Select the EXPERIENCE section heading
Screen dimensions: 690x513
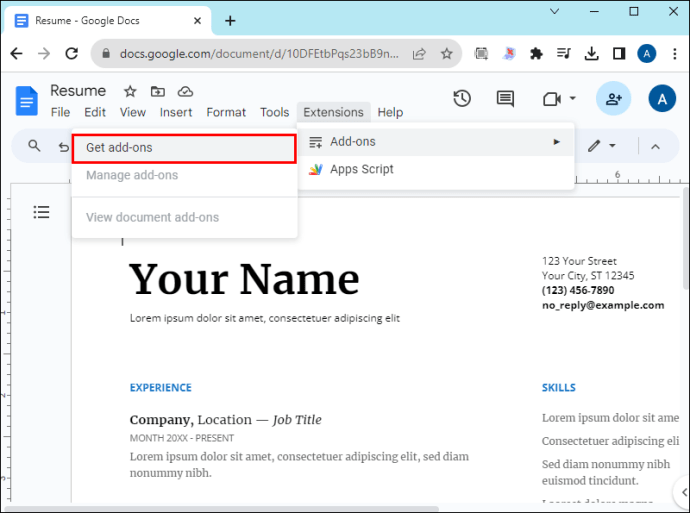(161, 388)
